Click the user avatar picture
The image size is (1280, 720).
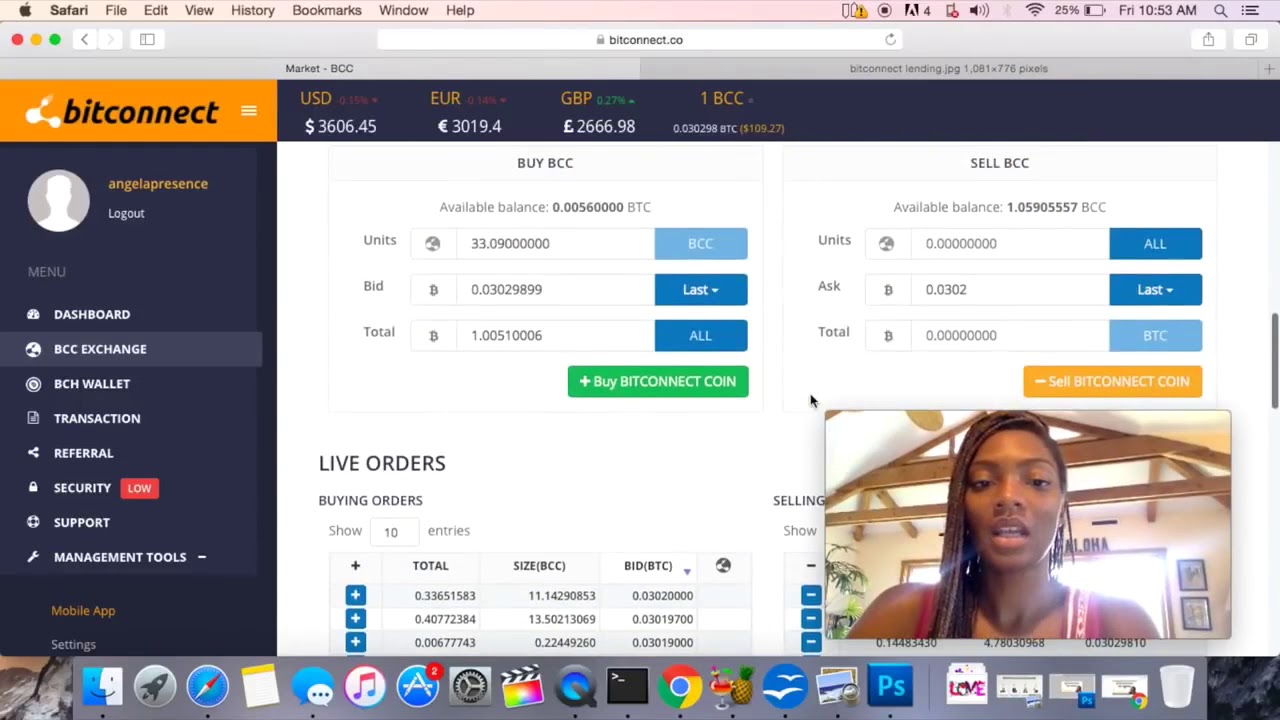point(59,200)
